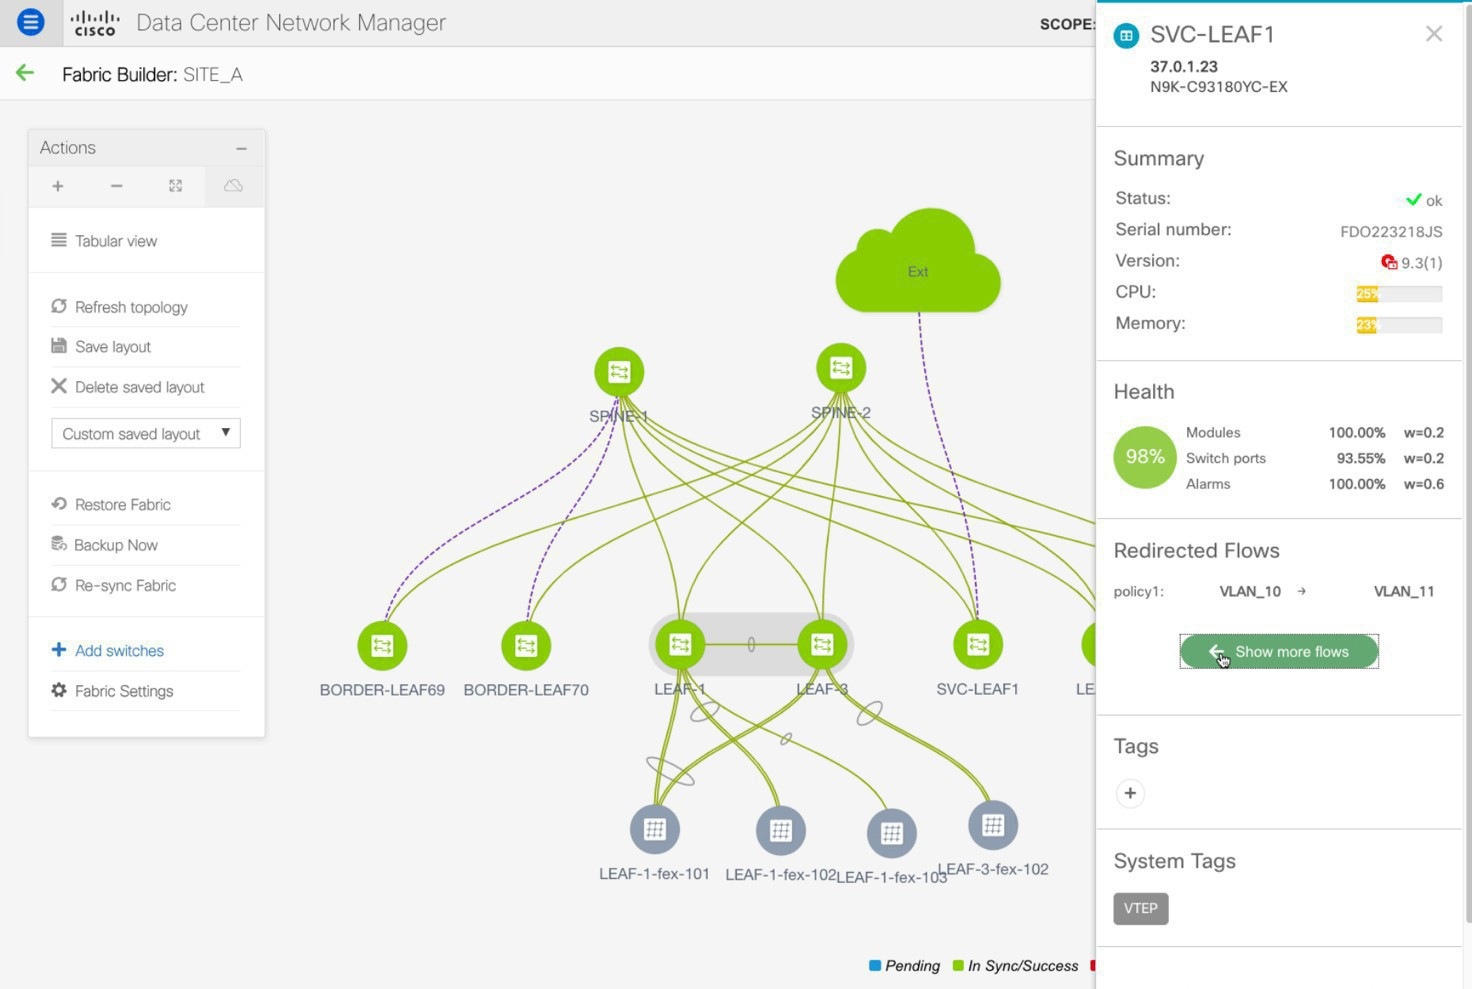Start Backup Now
This screenshot has height=989, width=1472.
coord(104,545)
